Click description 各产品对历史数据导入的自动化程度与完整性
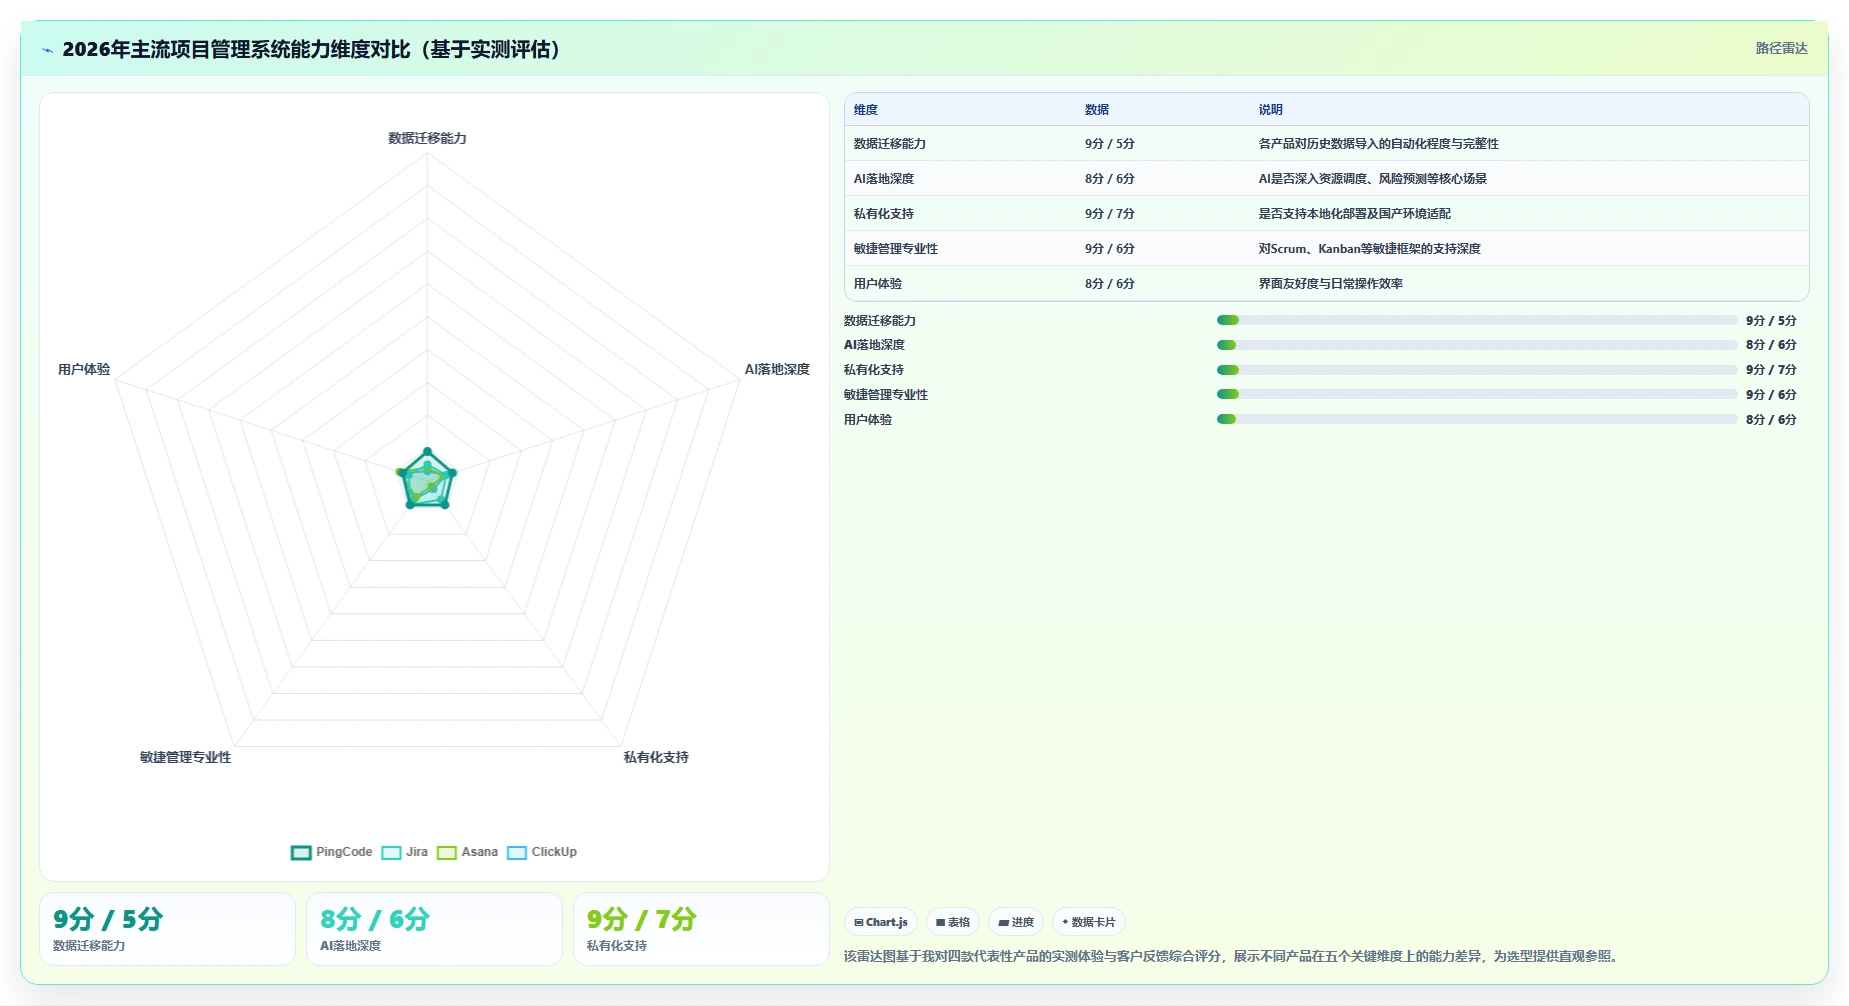Screen dimensions: 1849x1006 tap(1378, 144)
